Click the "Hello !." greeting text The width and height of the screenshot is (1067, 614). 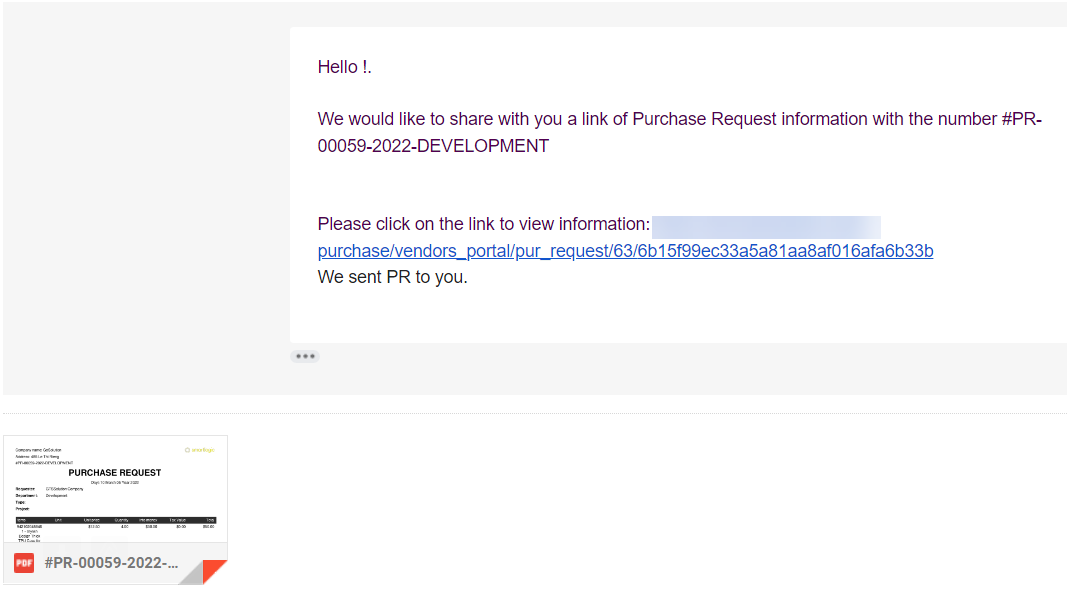(345, 67)
